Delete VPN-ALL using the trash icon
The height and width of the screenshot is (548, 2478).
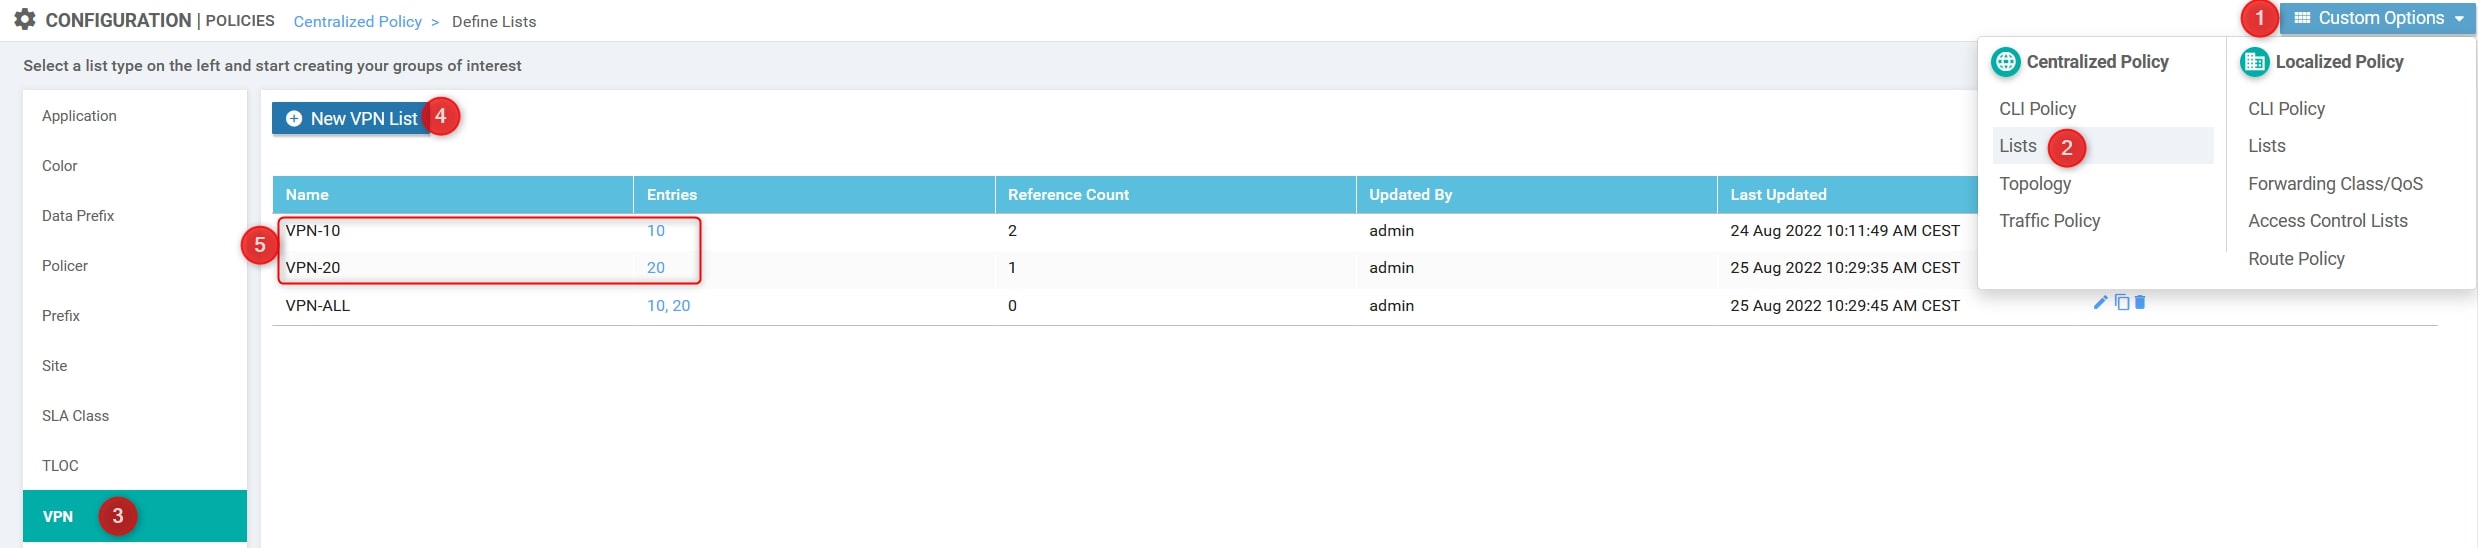(x=2140, y=302)
